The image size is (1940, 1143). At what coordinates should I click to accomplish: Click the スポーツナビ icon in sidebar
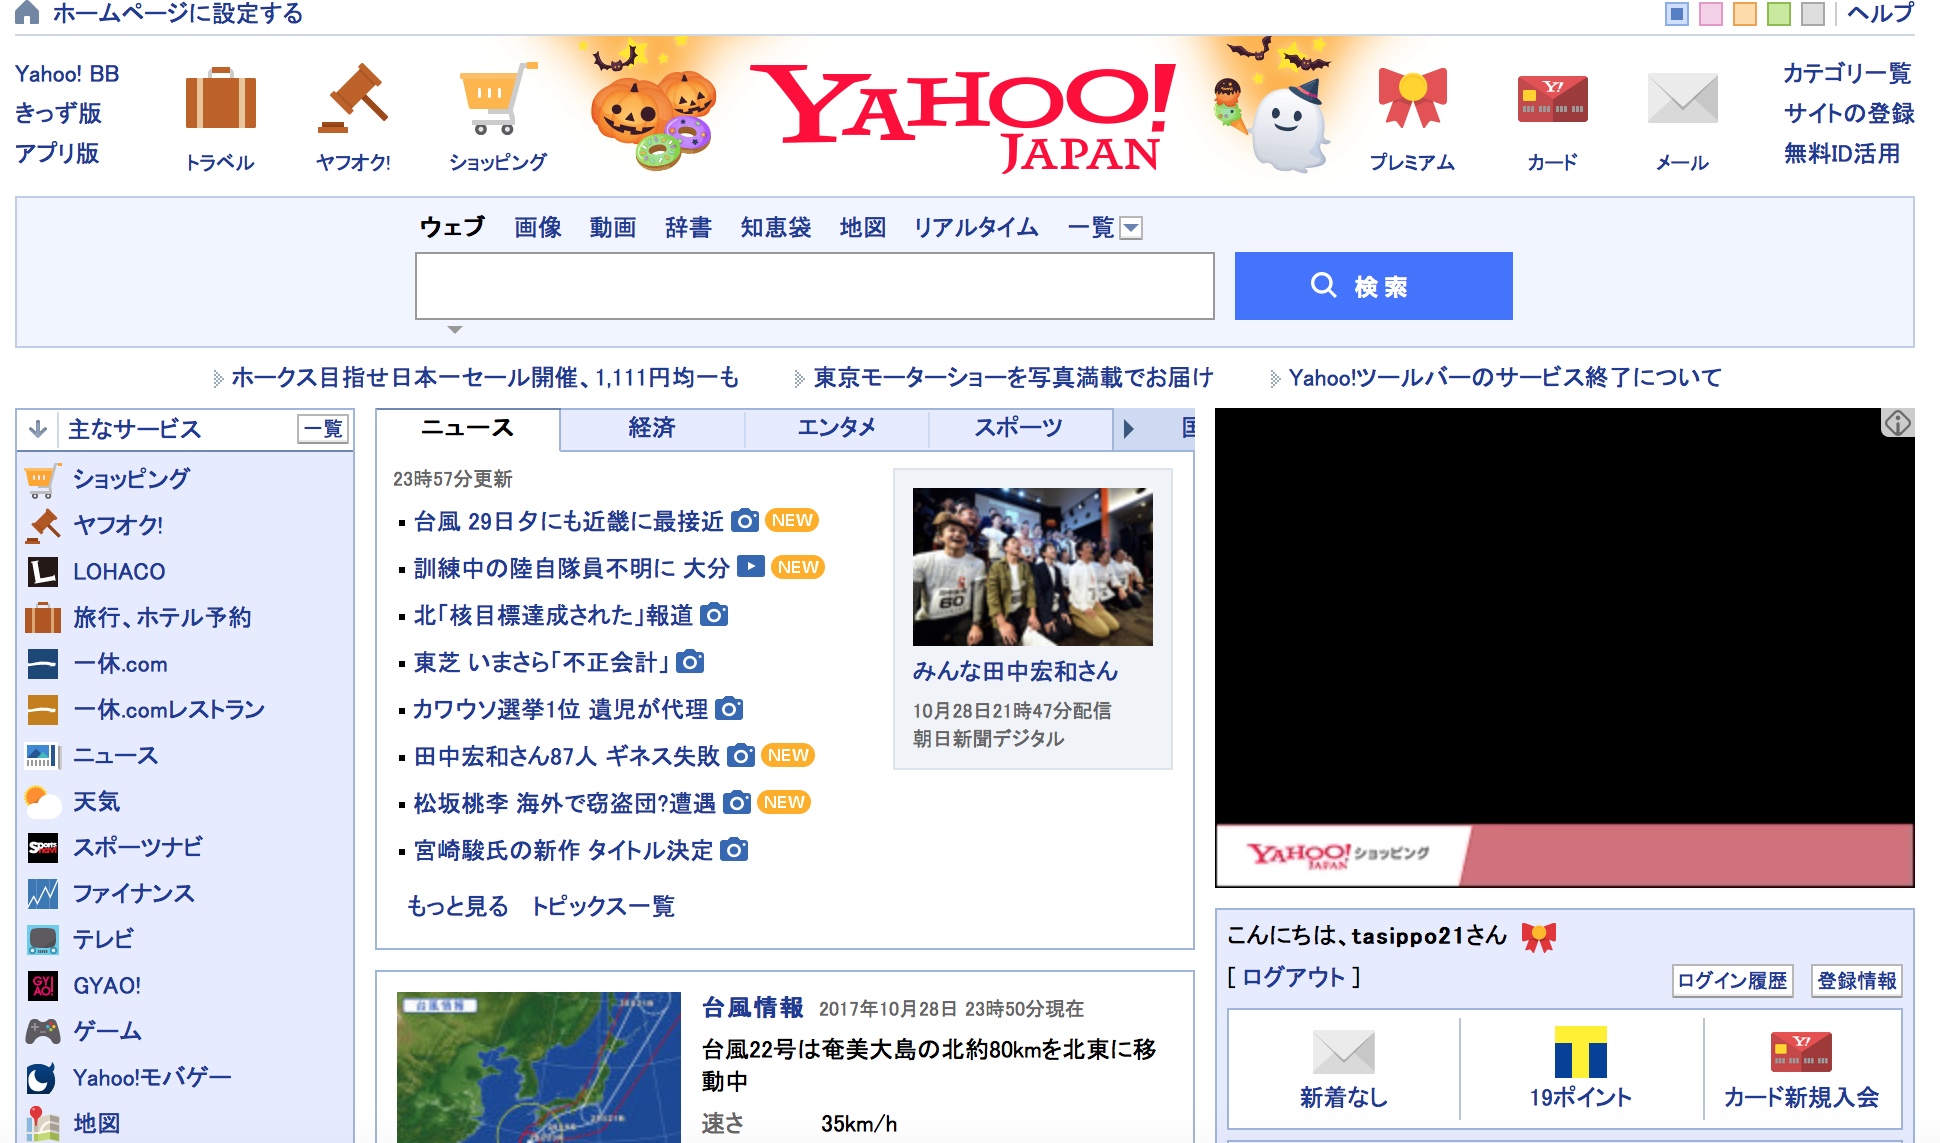[43, 848]
